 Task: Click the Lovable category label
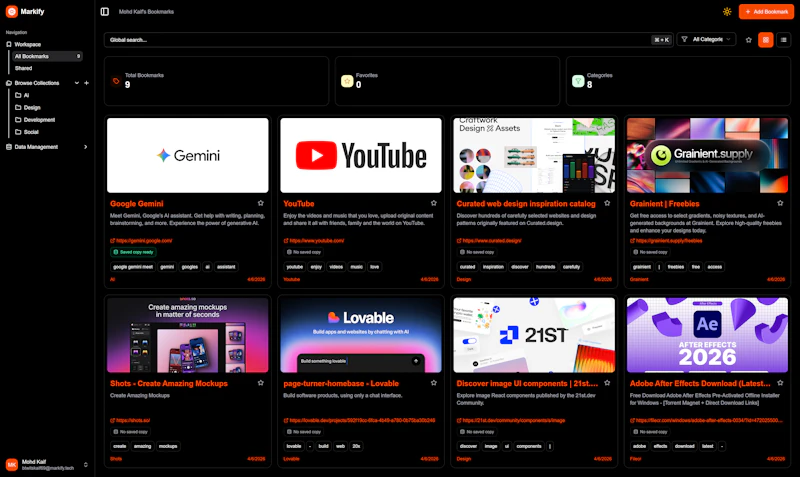pyautogui.click(x=291, y=459)
